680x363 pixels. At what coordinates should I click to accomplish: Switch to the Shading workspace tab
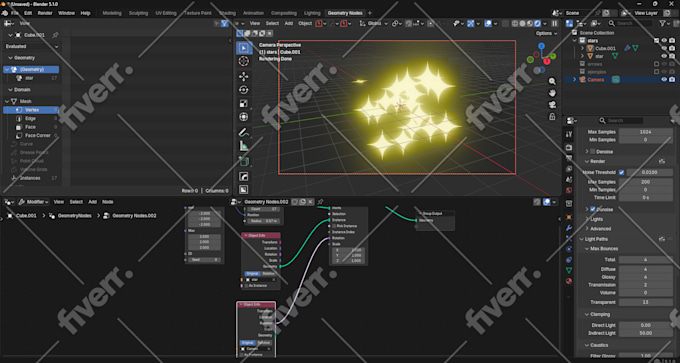pyautogui.click(x=227, y=13)
